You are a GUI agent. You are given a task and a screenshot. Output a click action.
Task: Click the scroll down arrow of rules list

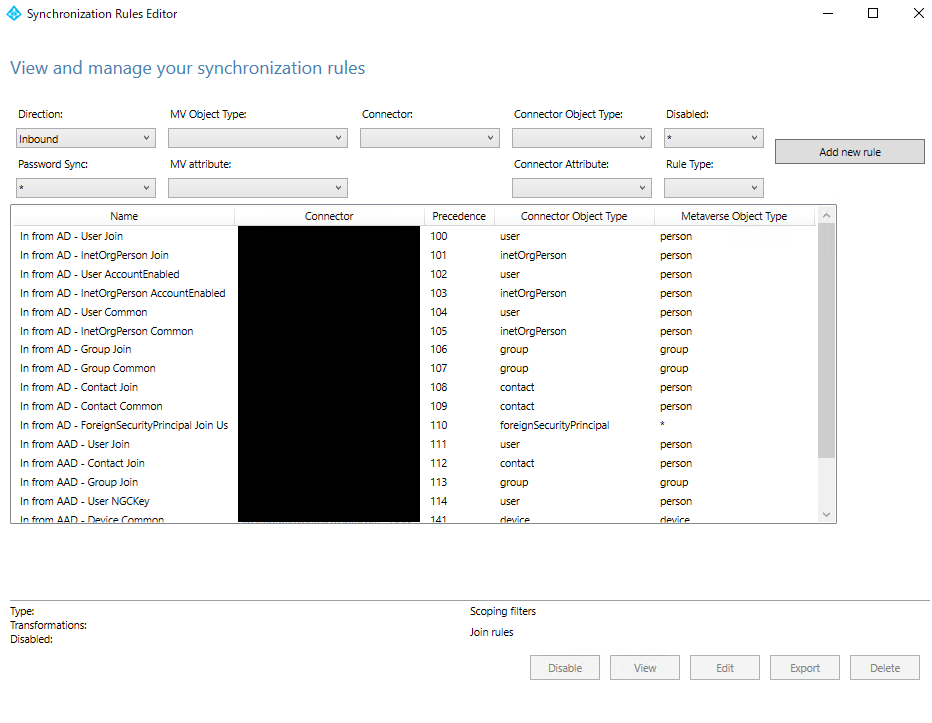click(826, 514)
